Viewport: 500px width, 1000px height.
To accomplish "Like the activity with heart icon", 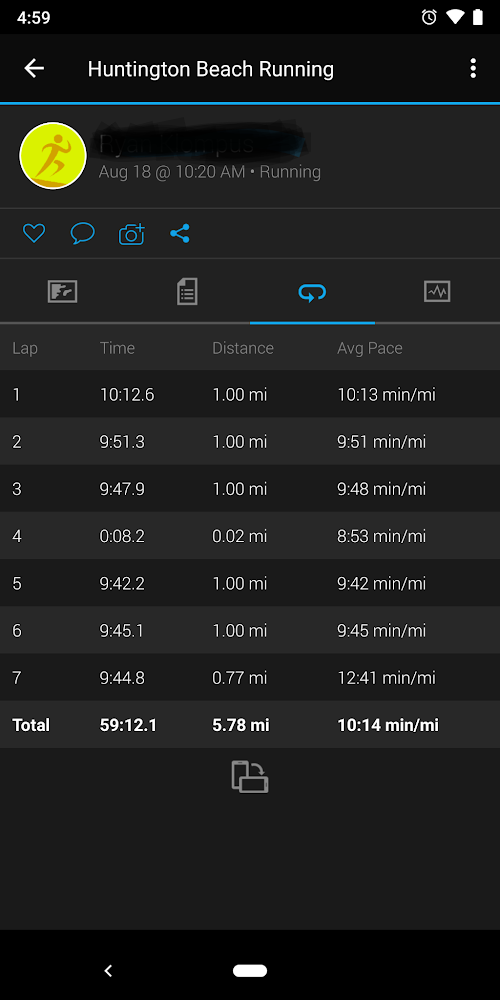I will pyautogui.click(x=34, y=233).
